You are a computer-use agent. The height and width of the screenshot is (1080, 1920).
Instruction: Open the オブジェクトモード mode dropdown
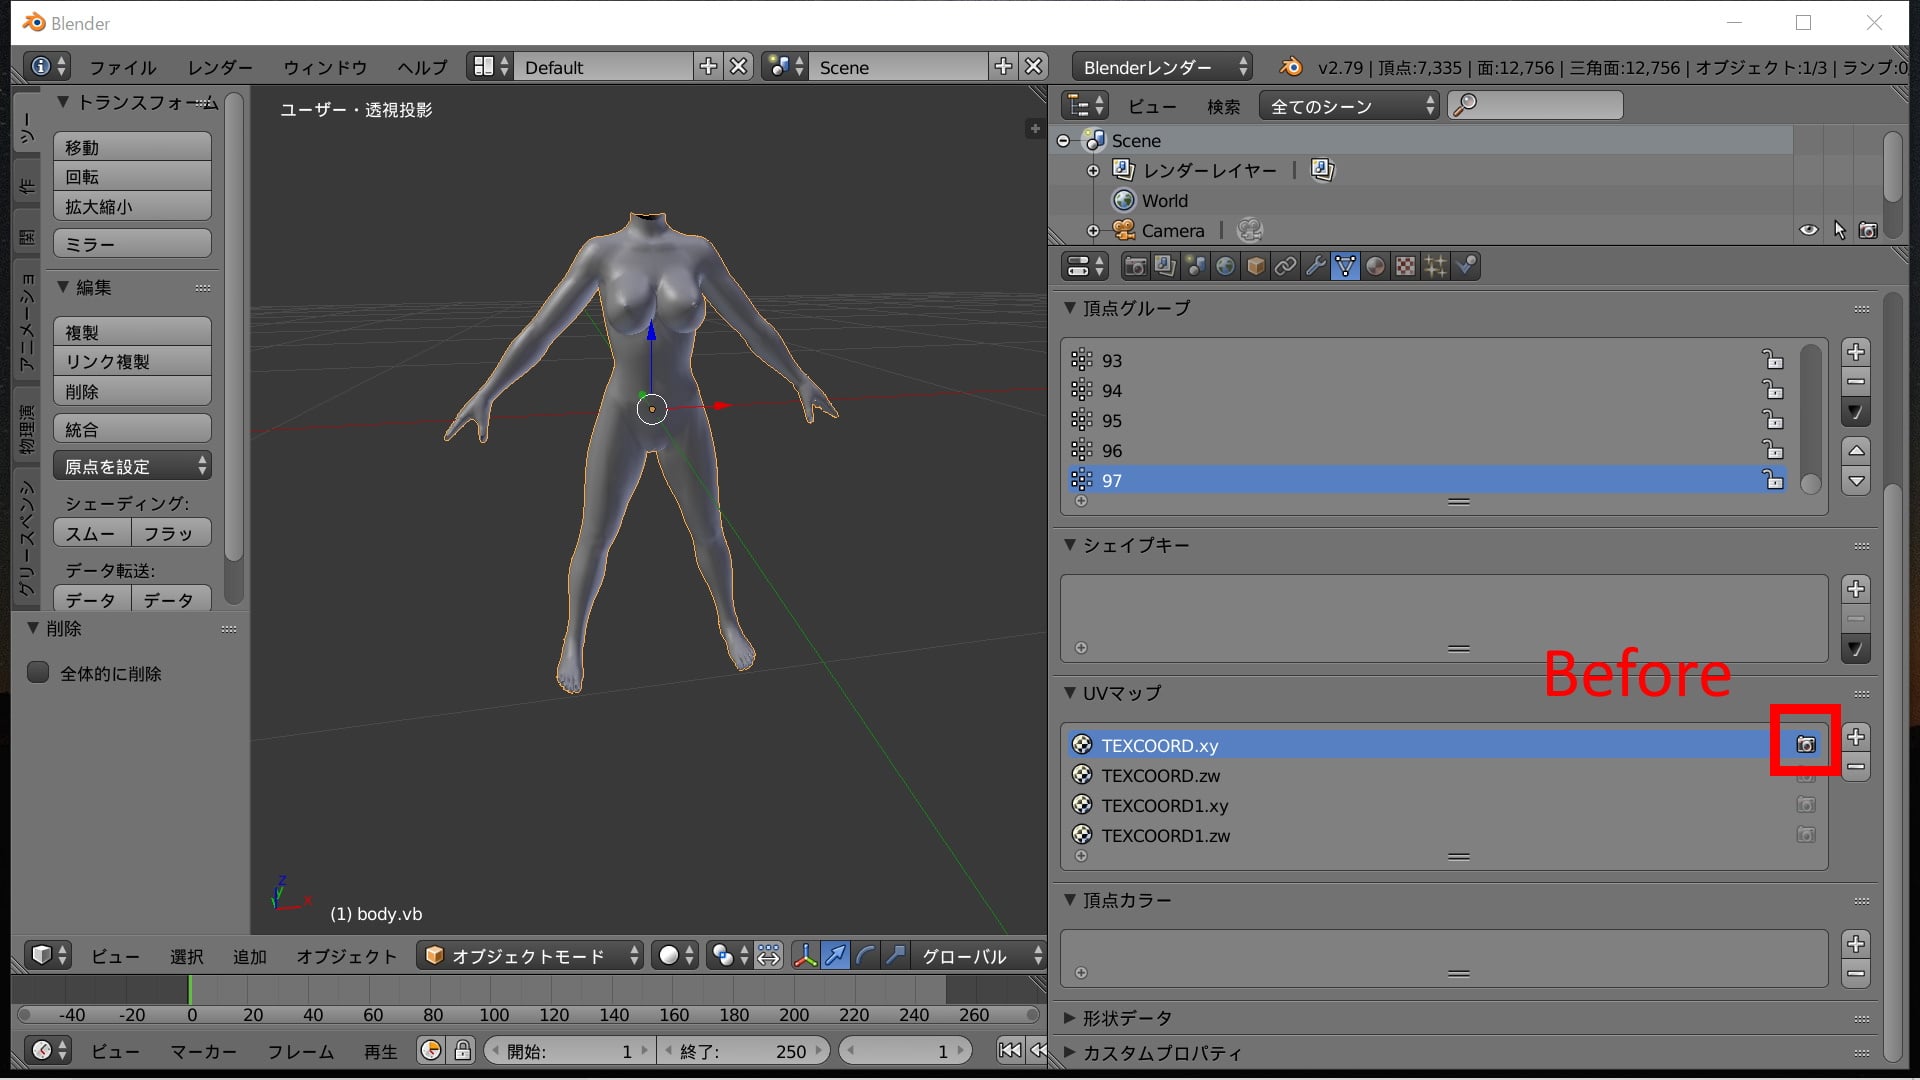531,956
